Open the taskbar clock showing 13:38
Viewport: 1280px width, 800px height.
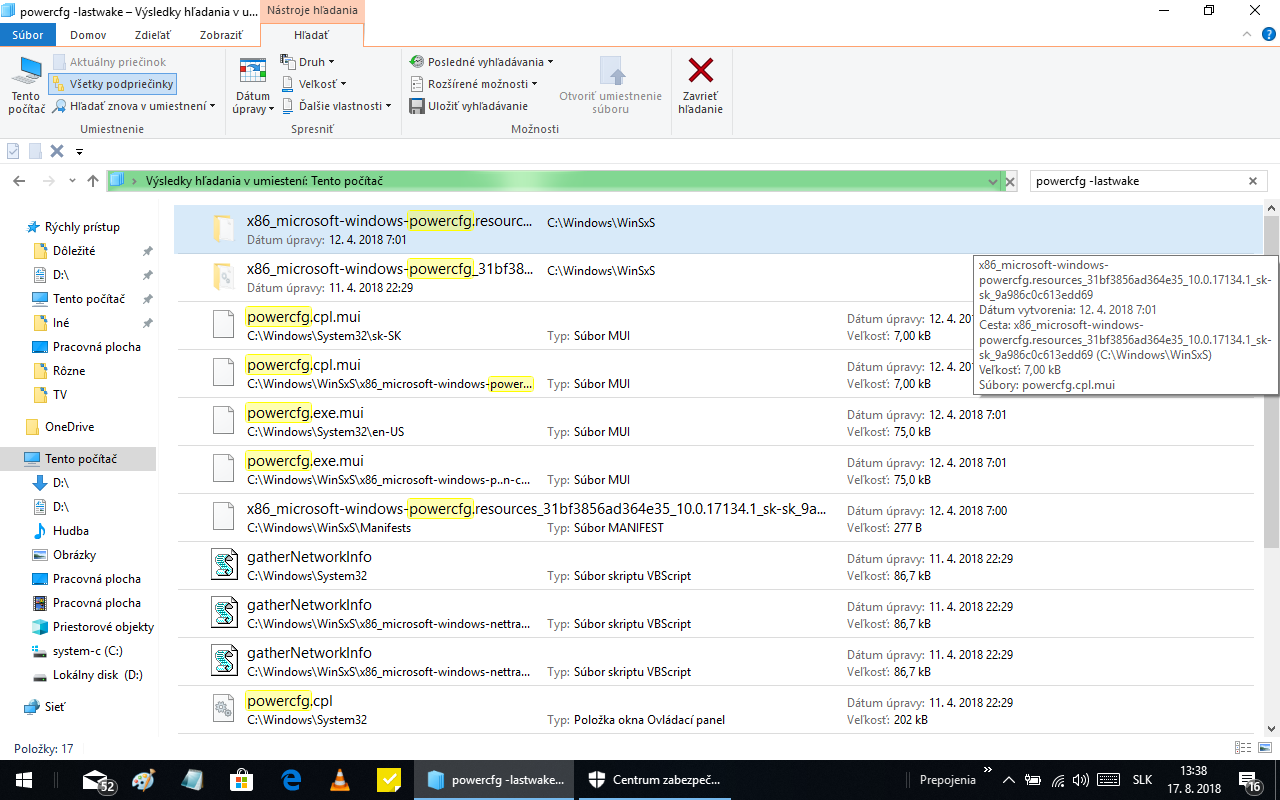(1193, 780)
